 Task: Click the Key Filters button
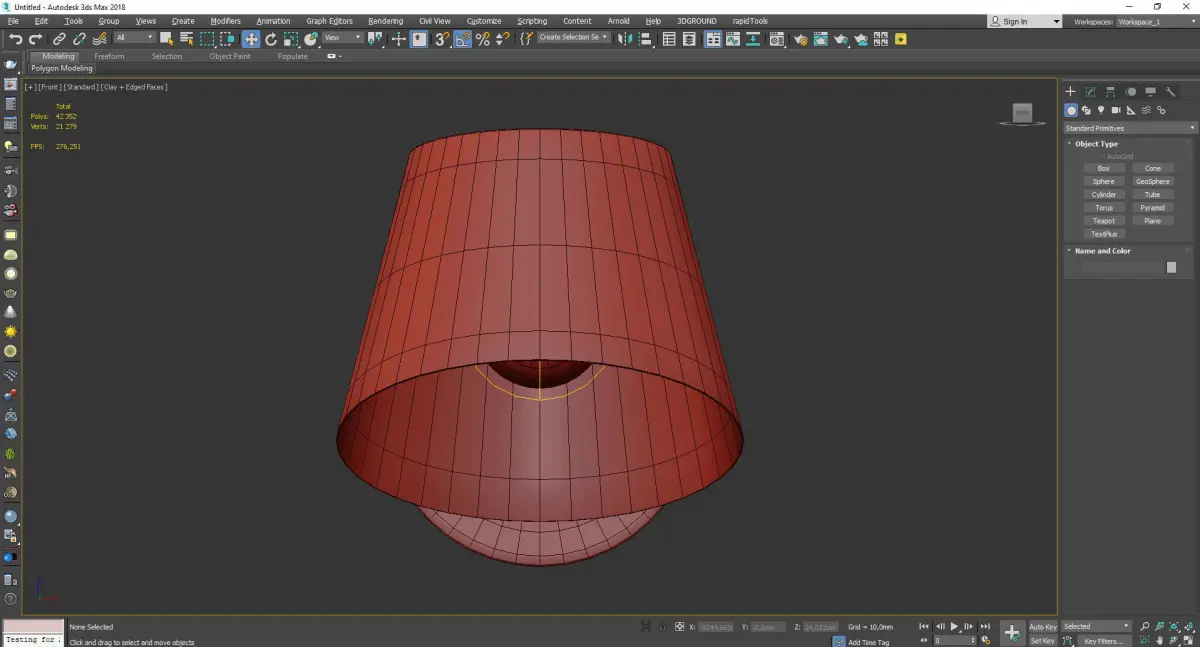pyautogui.click(x=1103, y=641)
